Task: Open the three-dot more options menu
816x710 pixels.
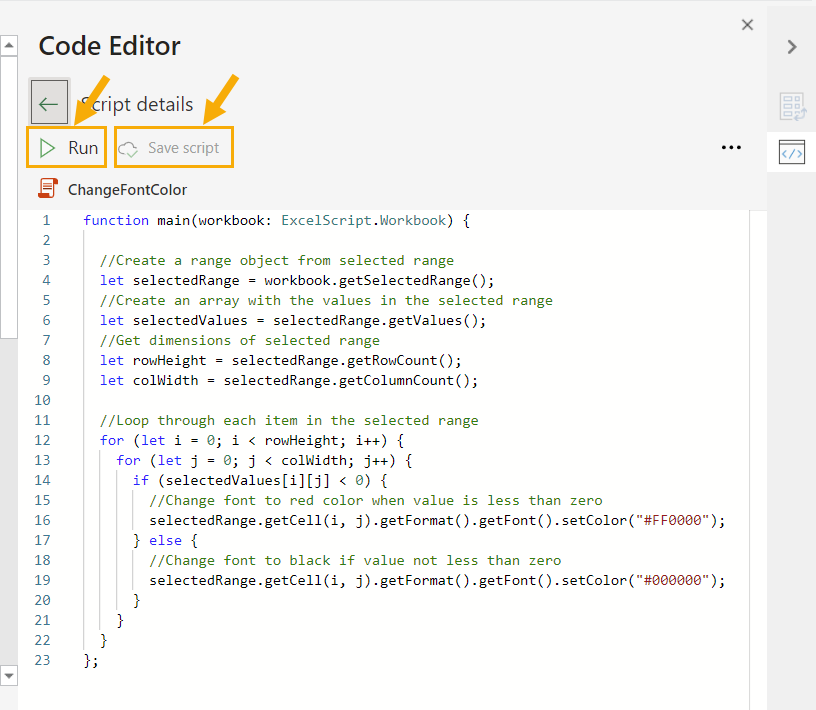Action: click(731, 148)
